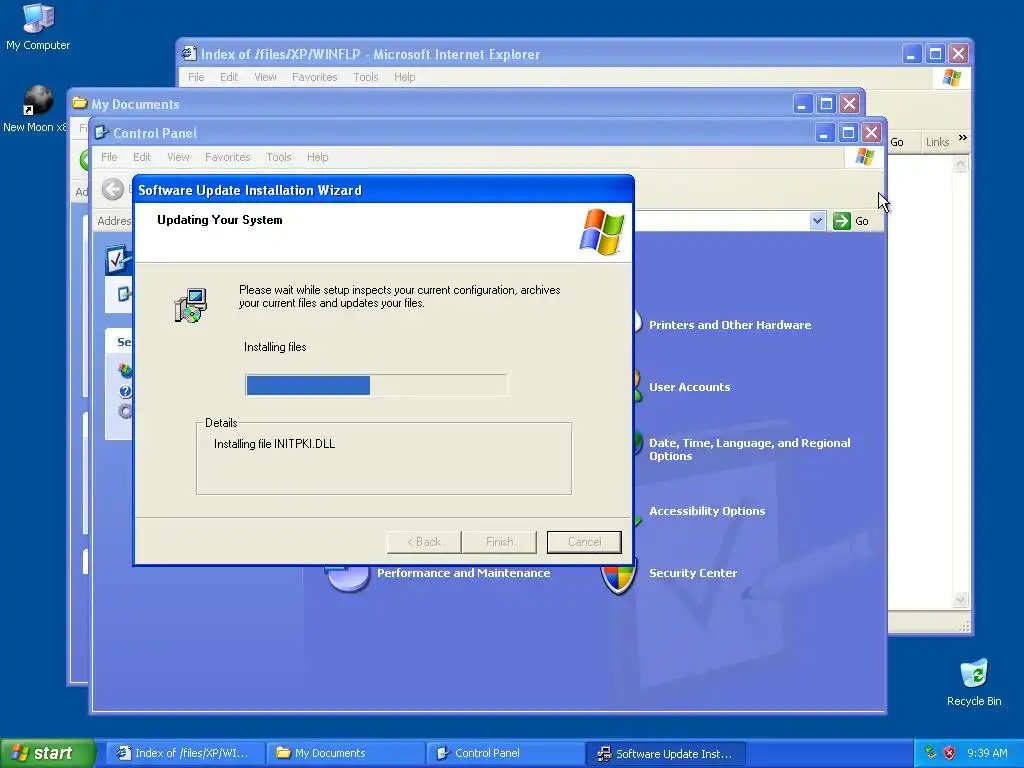The image size is (1024, 768).
Task: Open User Accounts category
Action: coord(690,387)
